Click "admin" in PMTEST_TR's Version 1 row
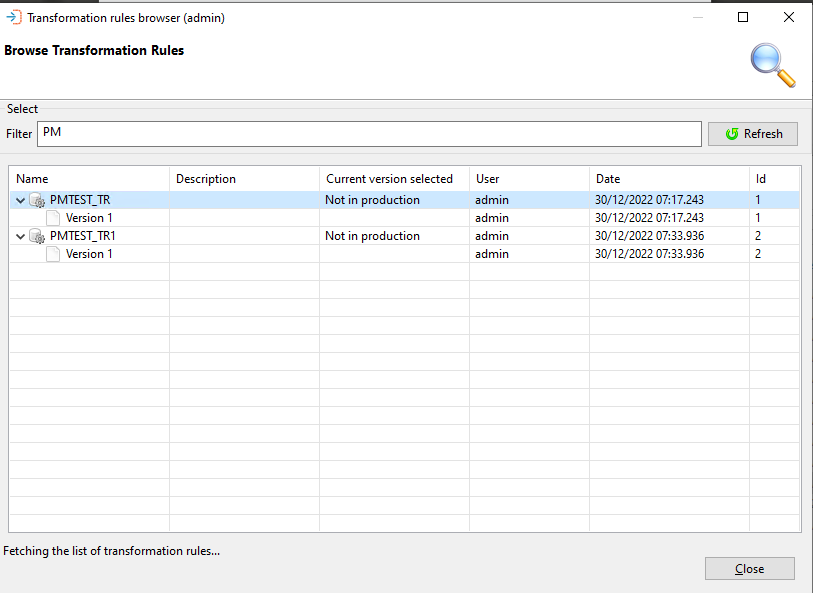The image size is (813, 593). (x=492, y=218)
